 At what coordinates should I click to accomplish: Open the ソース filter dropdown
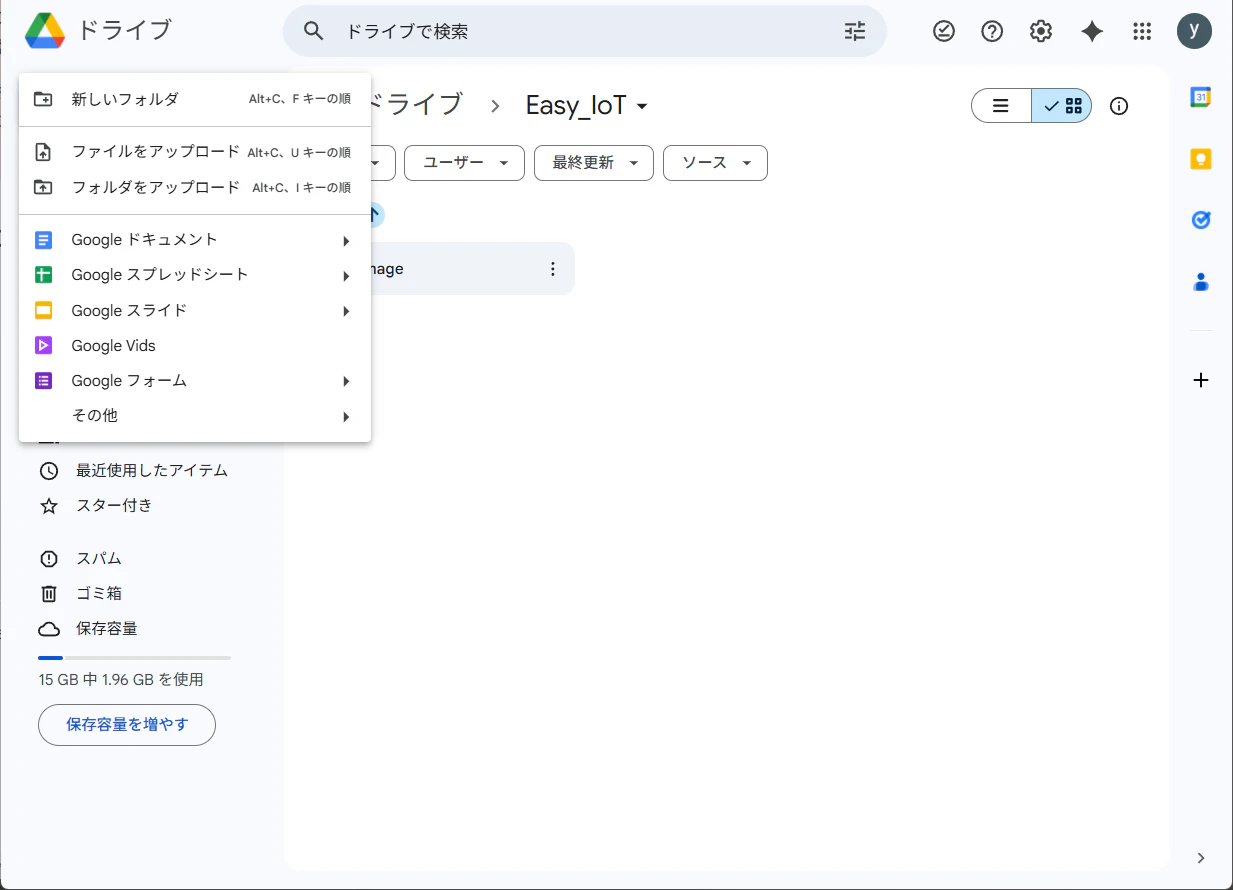(x=715, y=163)
